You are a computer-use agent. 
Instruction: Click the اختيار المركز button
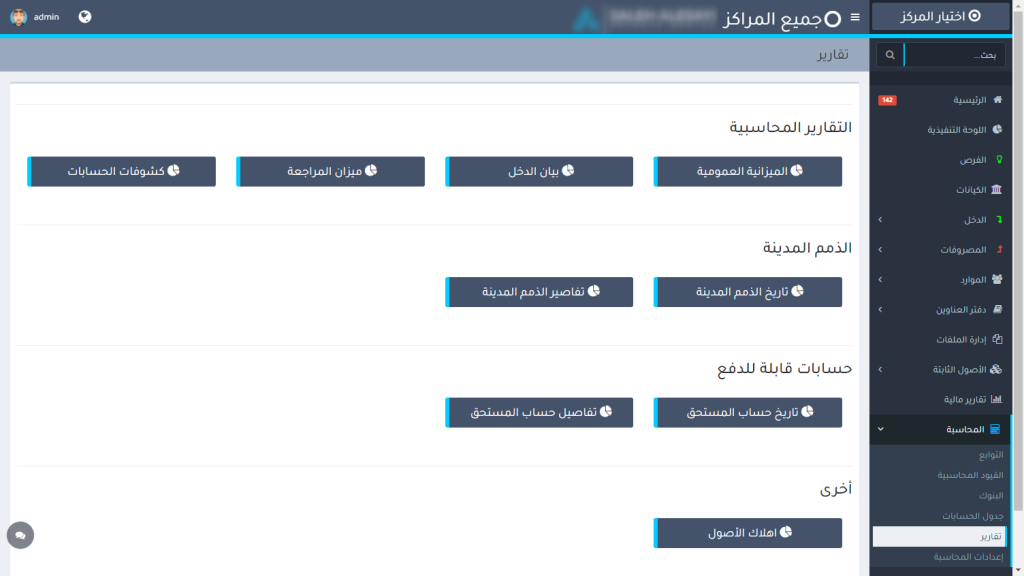pos(940,17)
